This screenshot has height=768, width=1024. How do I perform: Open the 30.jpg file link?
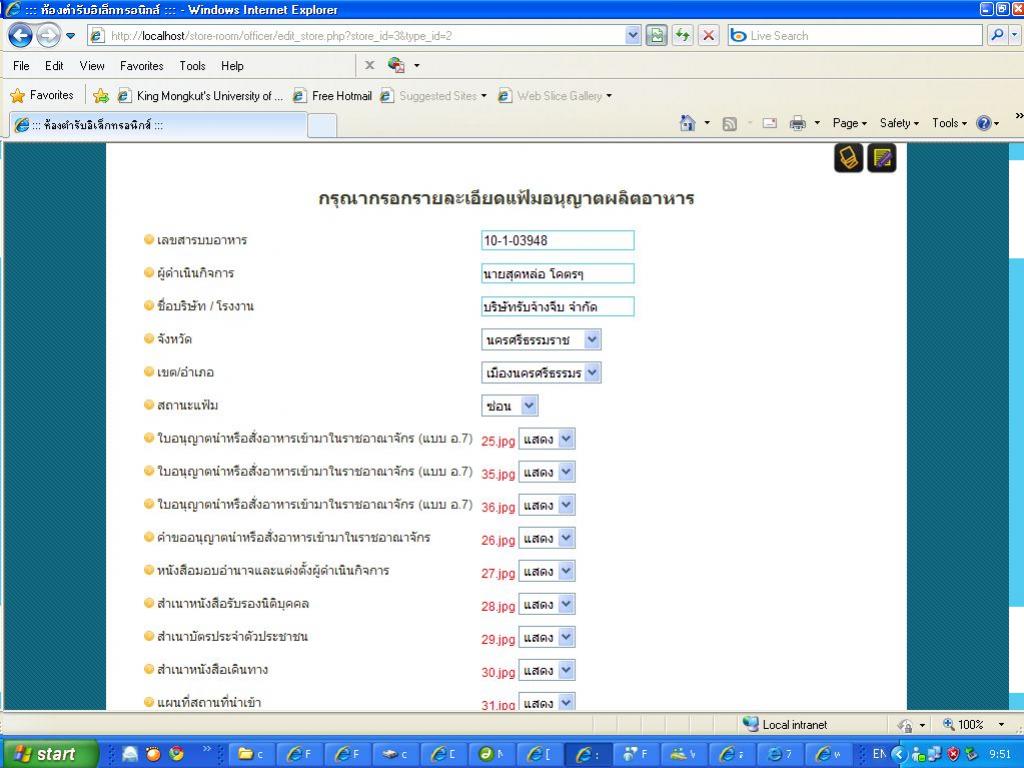click(498, 672)
